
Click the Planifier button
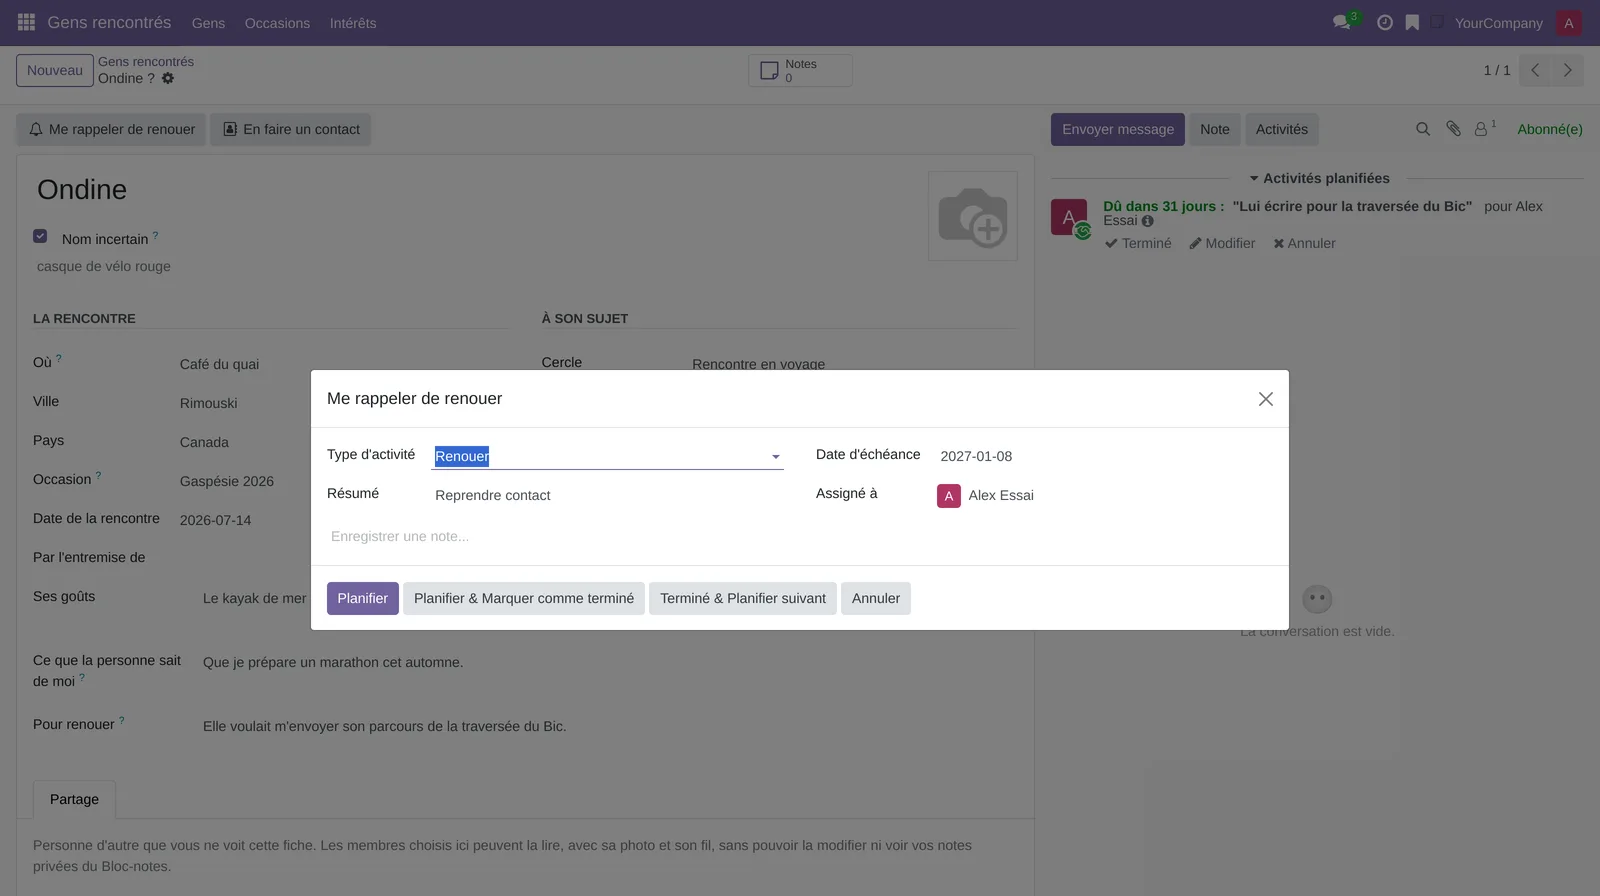click(x=363, y=598)
